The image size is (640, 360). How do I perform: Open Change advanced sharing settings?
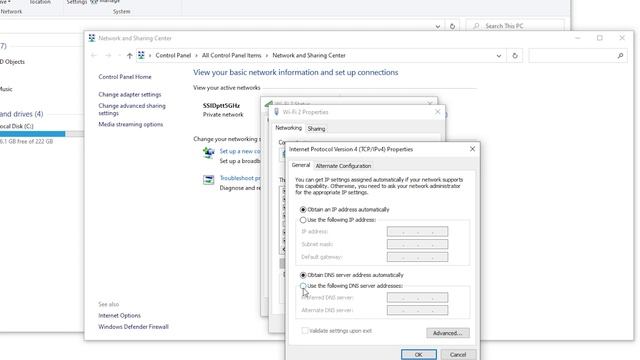(132, 109)
